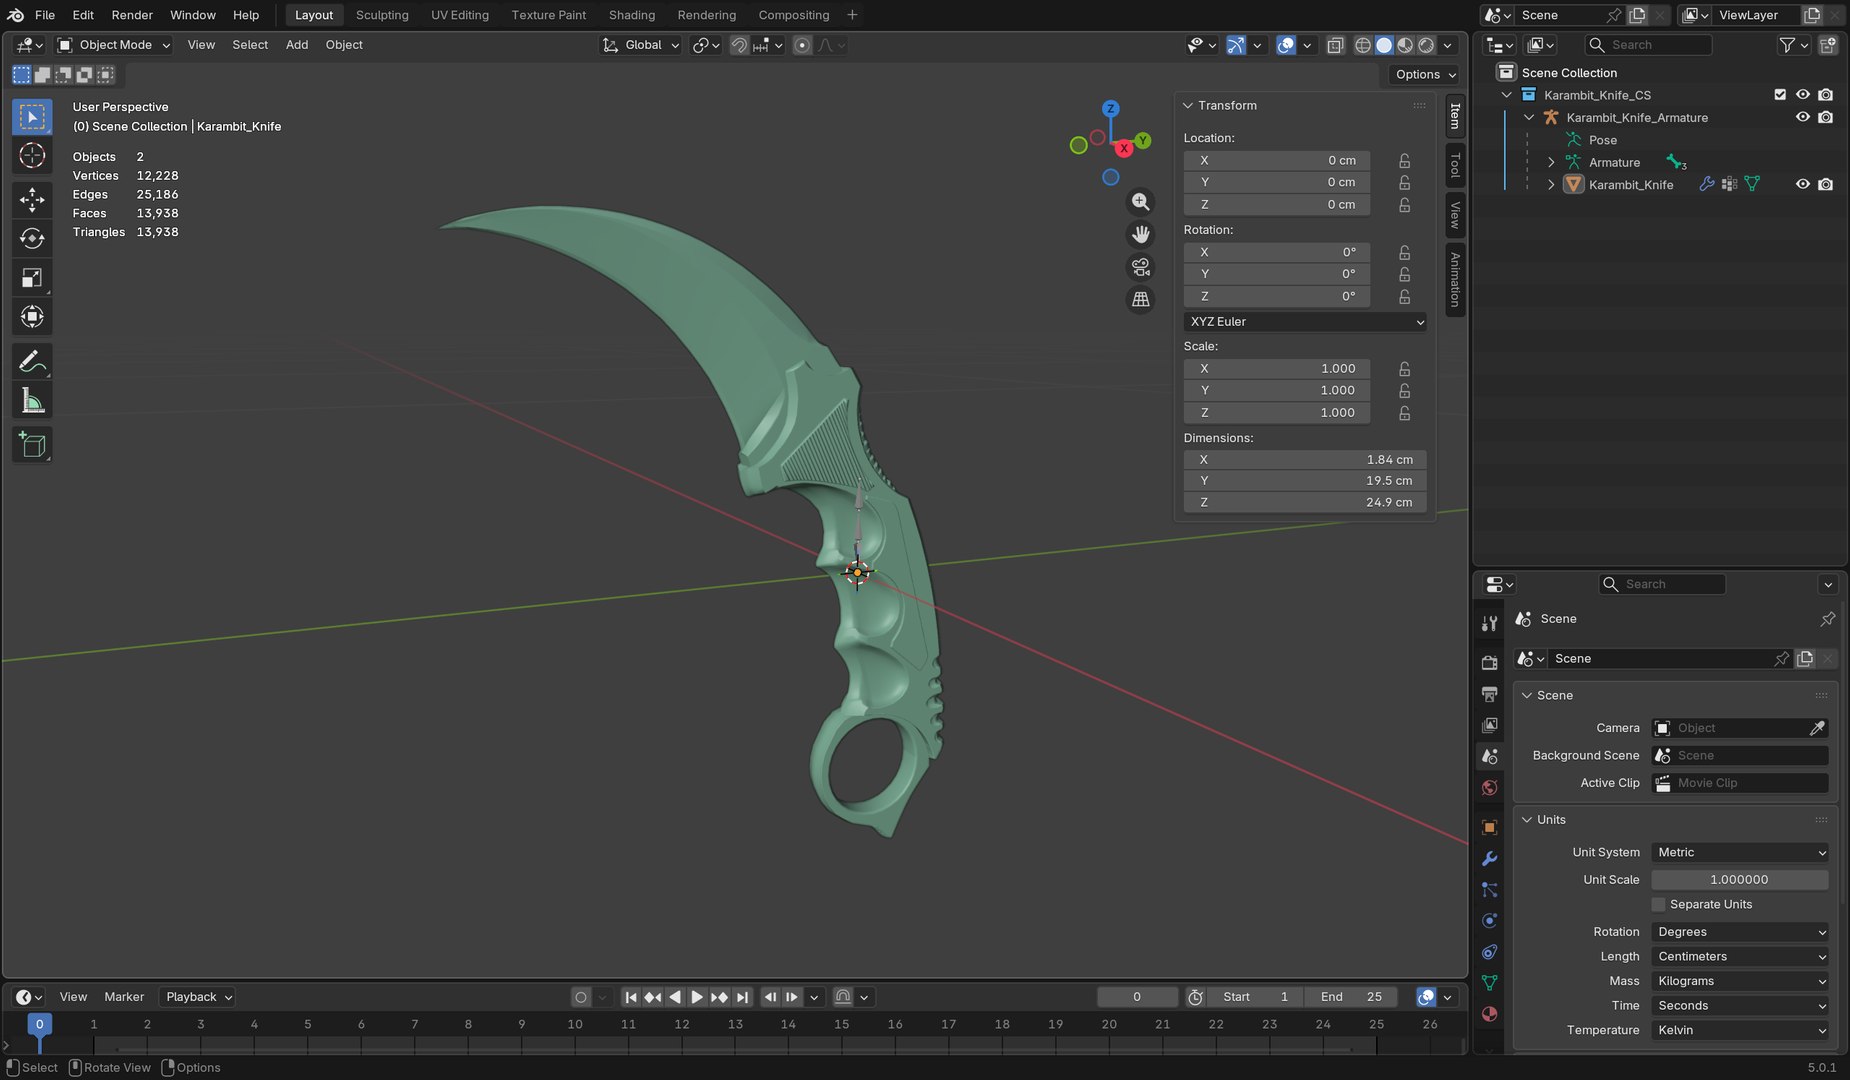The image size is (1850, 1080).
Task: Exclude Karambit_Knife_CS collection checkbox
Action: 1780,95
